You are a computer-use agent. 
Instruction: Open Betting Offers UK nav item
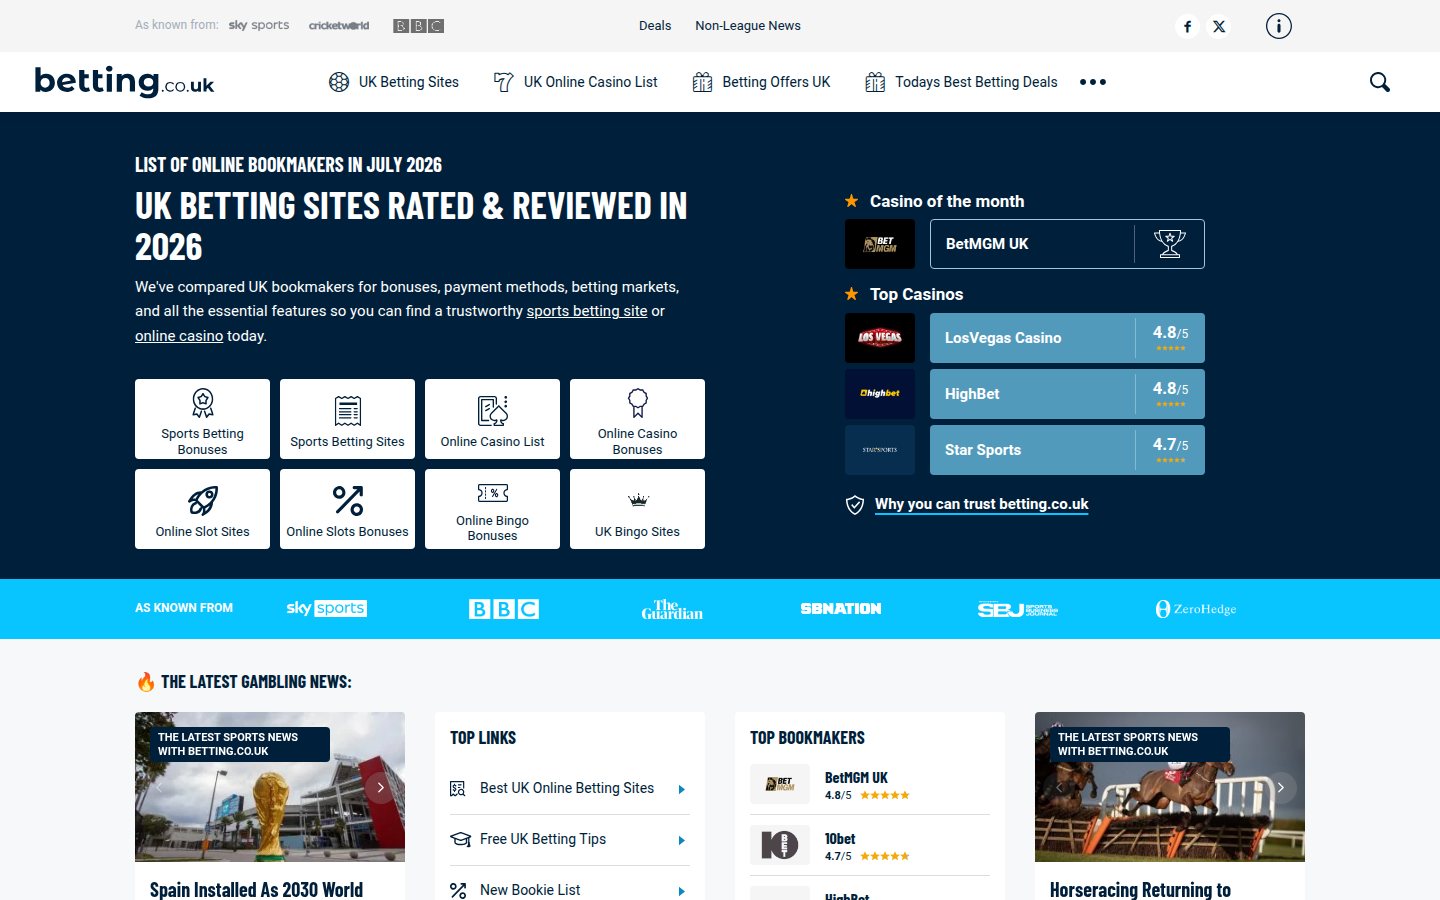[x=762, y=82]
